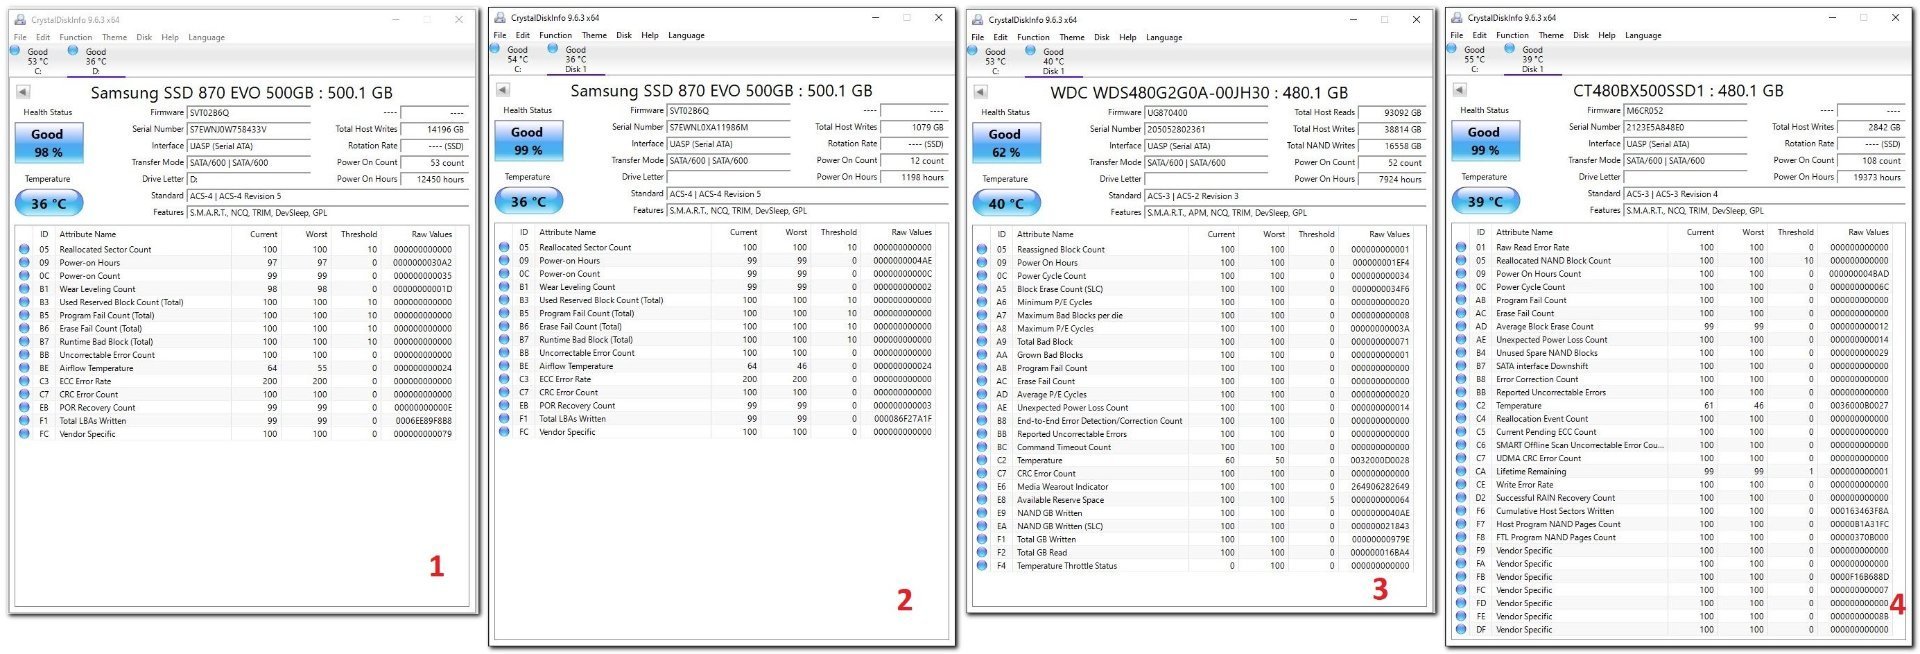Screen dimensions: 1920x654
Task: Open the Help menu in the CT480BX500SSD1 window
Action: 1607,35
